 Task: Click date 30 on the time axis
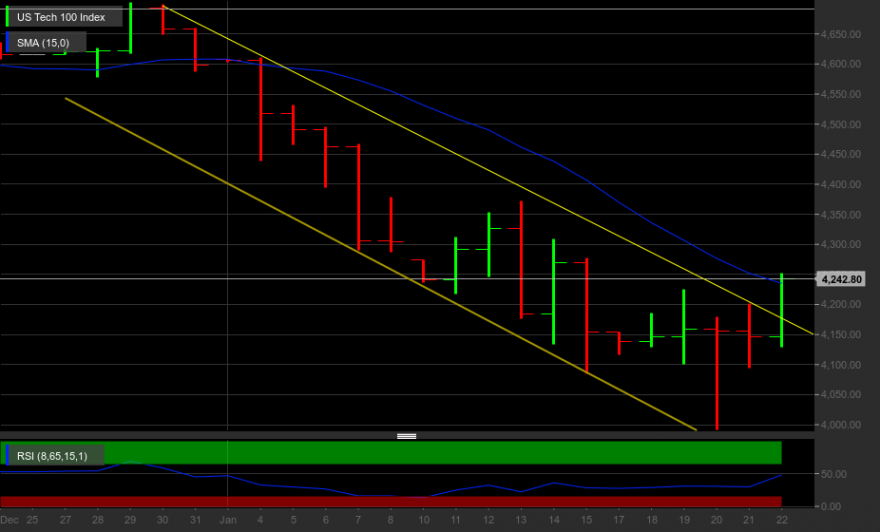pyautogui.click(x=163, y=520)
